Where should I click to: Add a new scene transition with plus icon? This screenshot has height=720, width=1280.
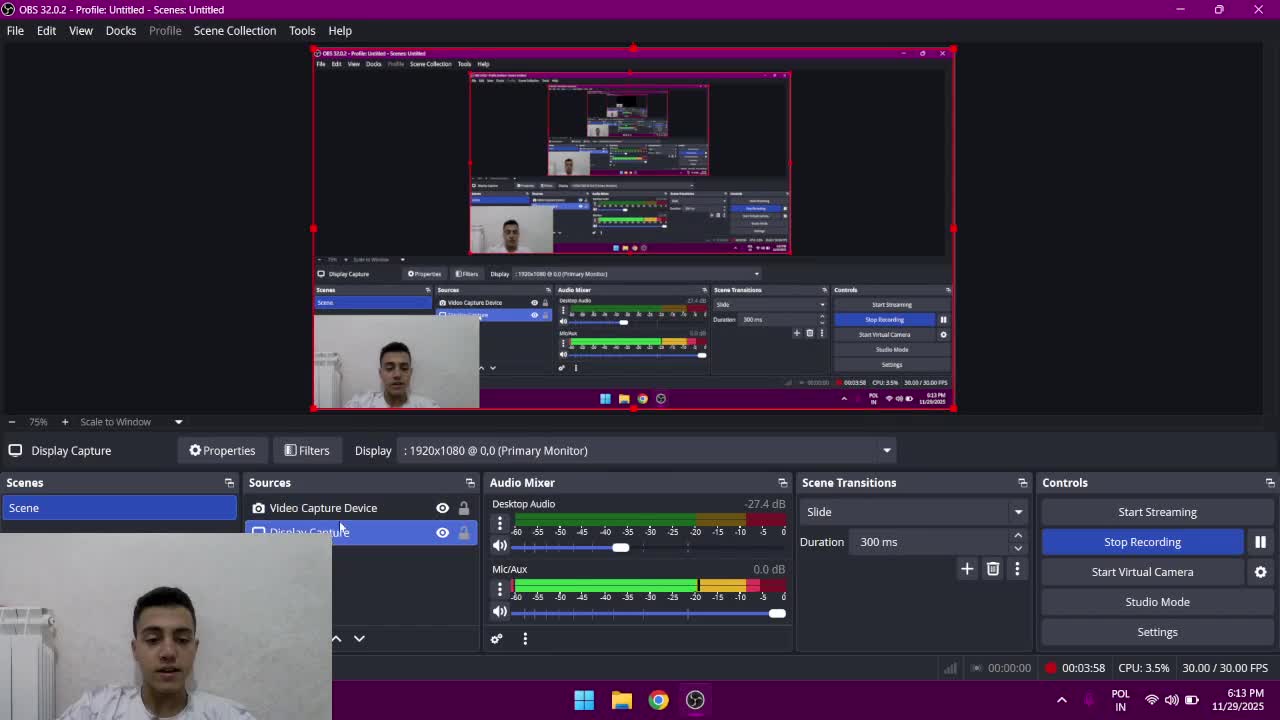pyautogui.click(x=966, y=569)
